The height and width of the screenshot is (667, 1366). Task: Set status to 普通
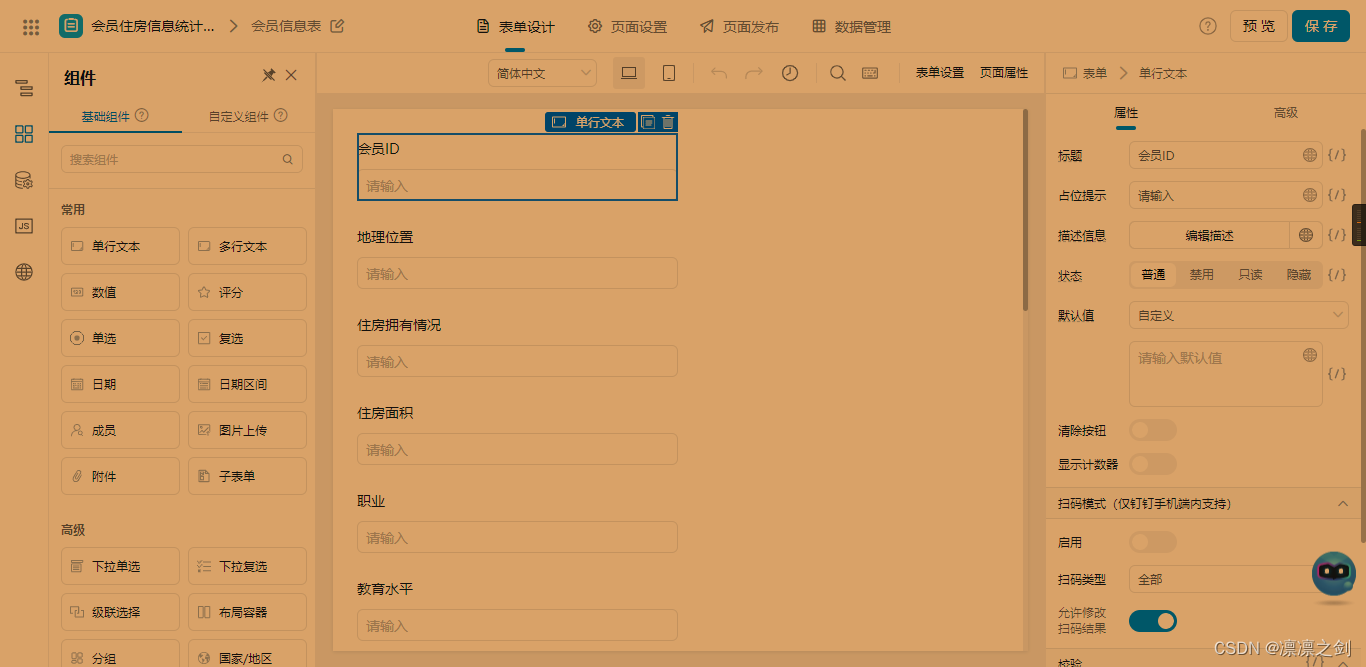coord(1153,275)
